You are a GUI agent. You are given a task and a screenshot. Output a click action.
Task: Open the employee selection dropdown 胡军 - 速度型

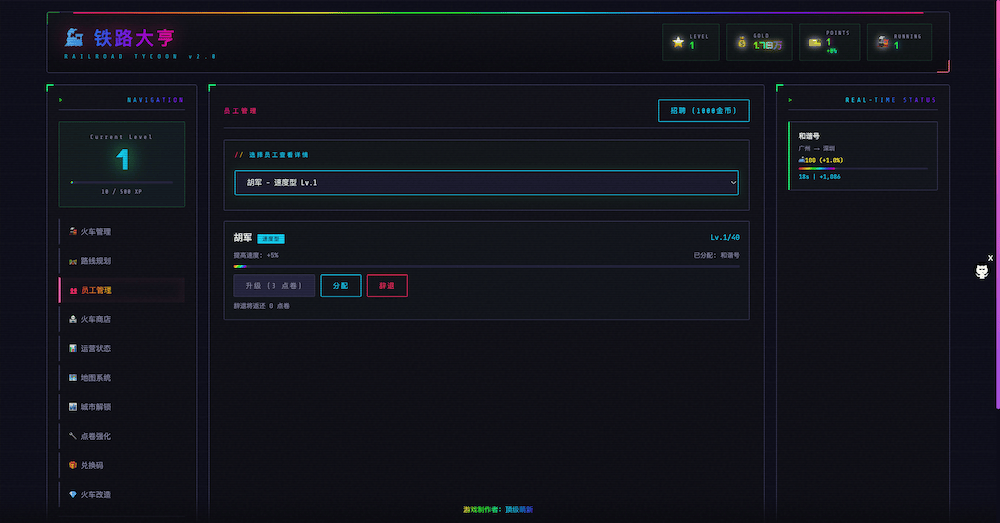[x=485, y=183]
